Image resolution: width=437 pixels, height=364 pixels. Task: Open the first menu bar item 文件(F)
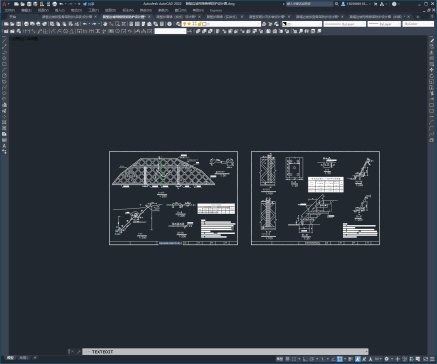(10, 10)
